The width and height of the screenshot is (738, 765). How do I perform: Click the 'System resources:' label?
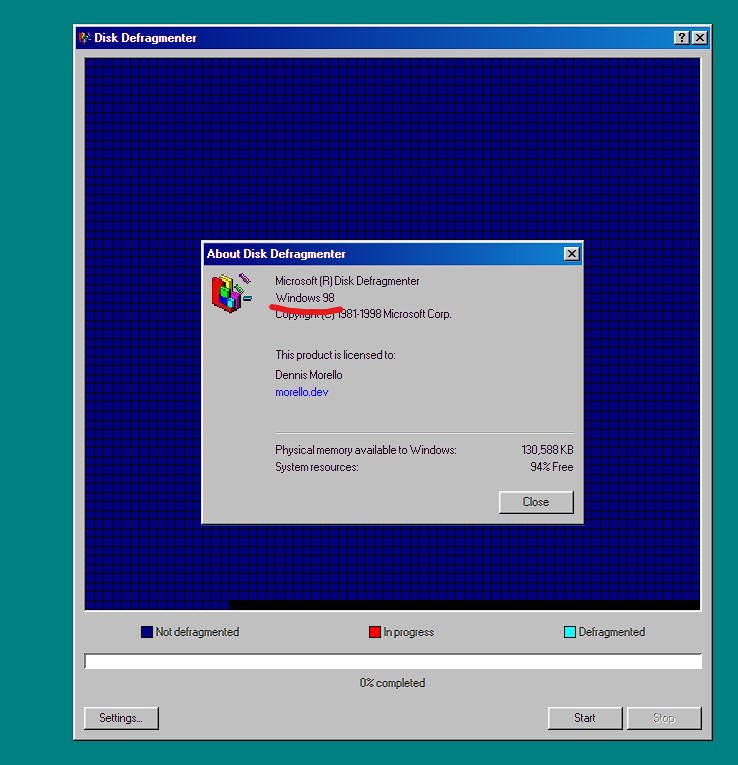[317, 467]
